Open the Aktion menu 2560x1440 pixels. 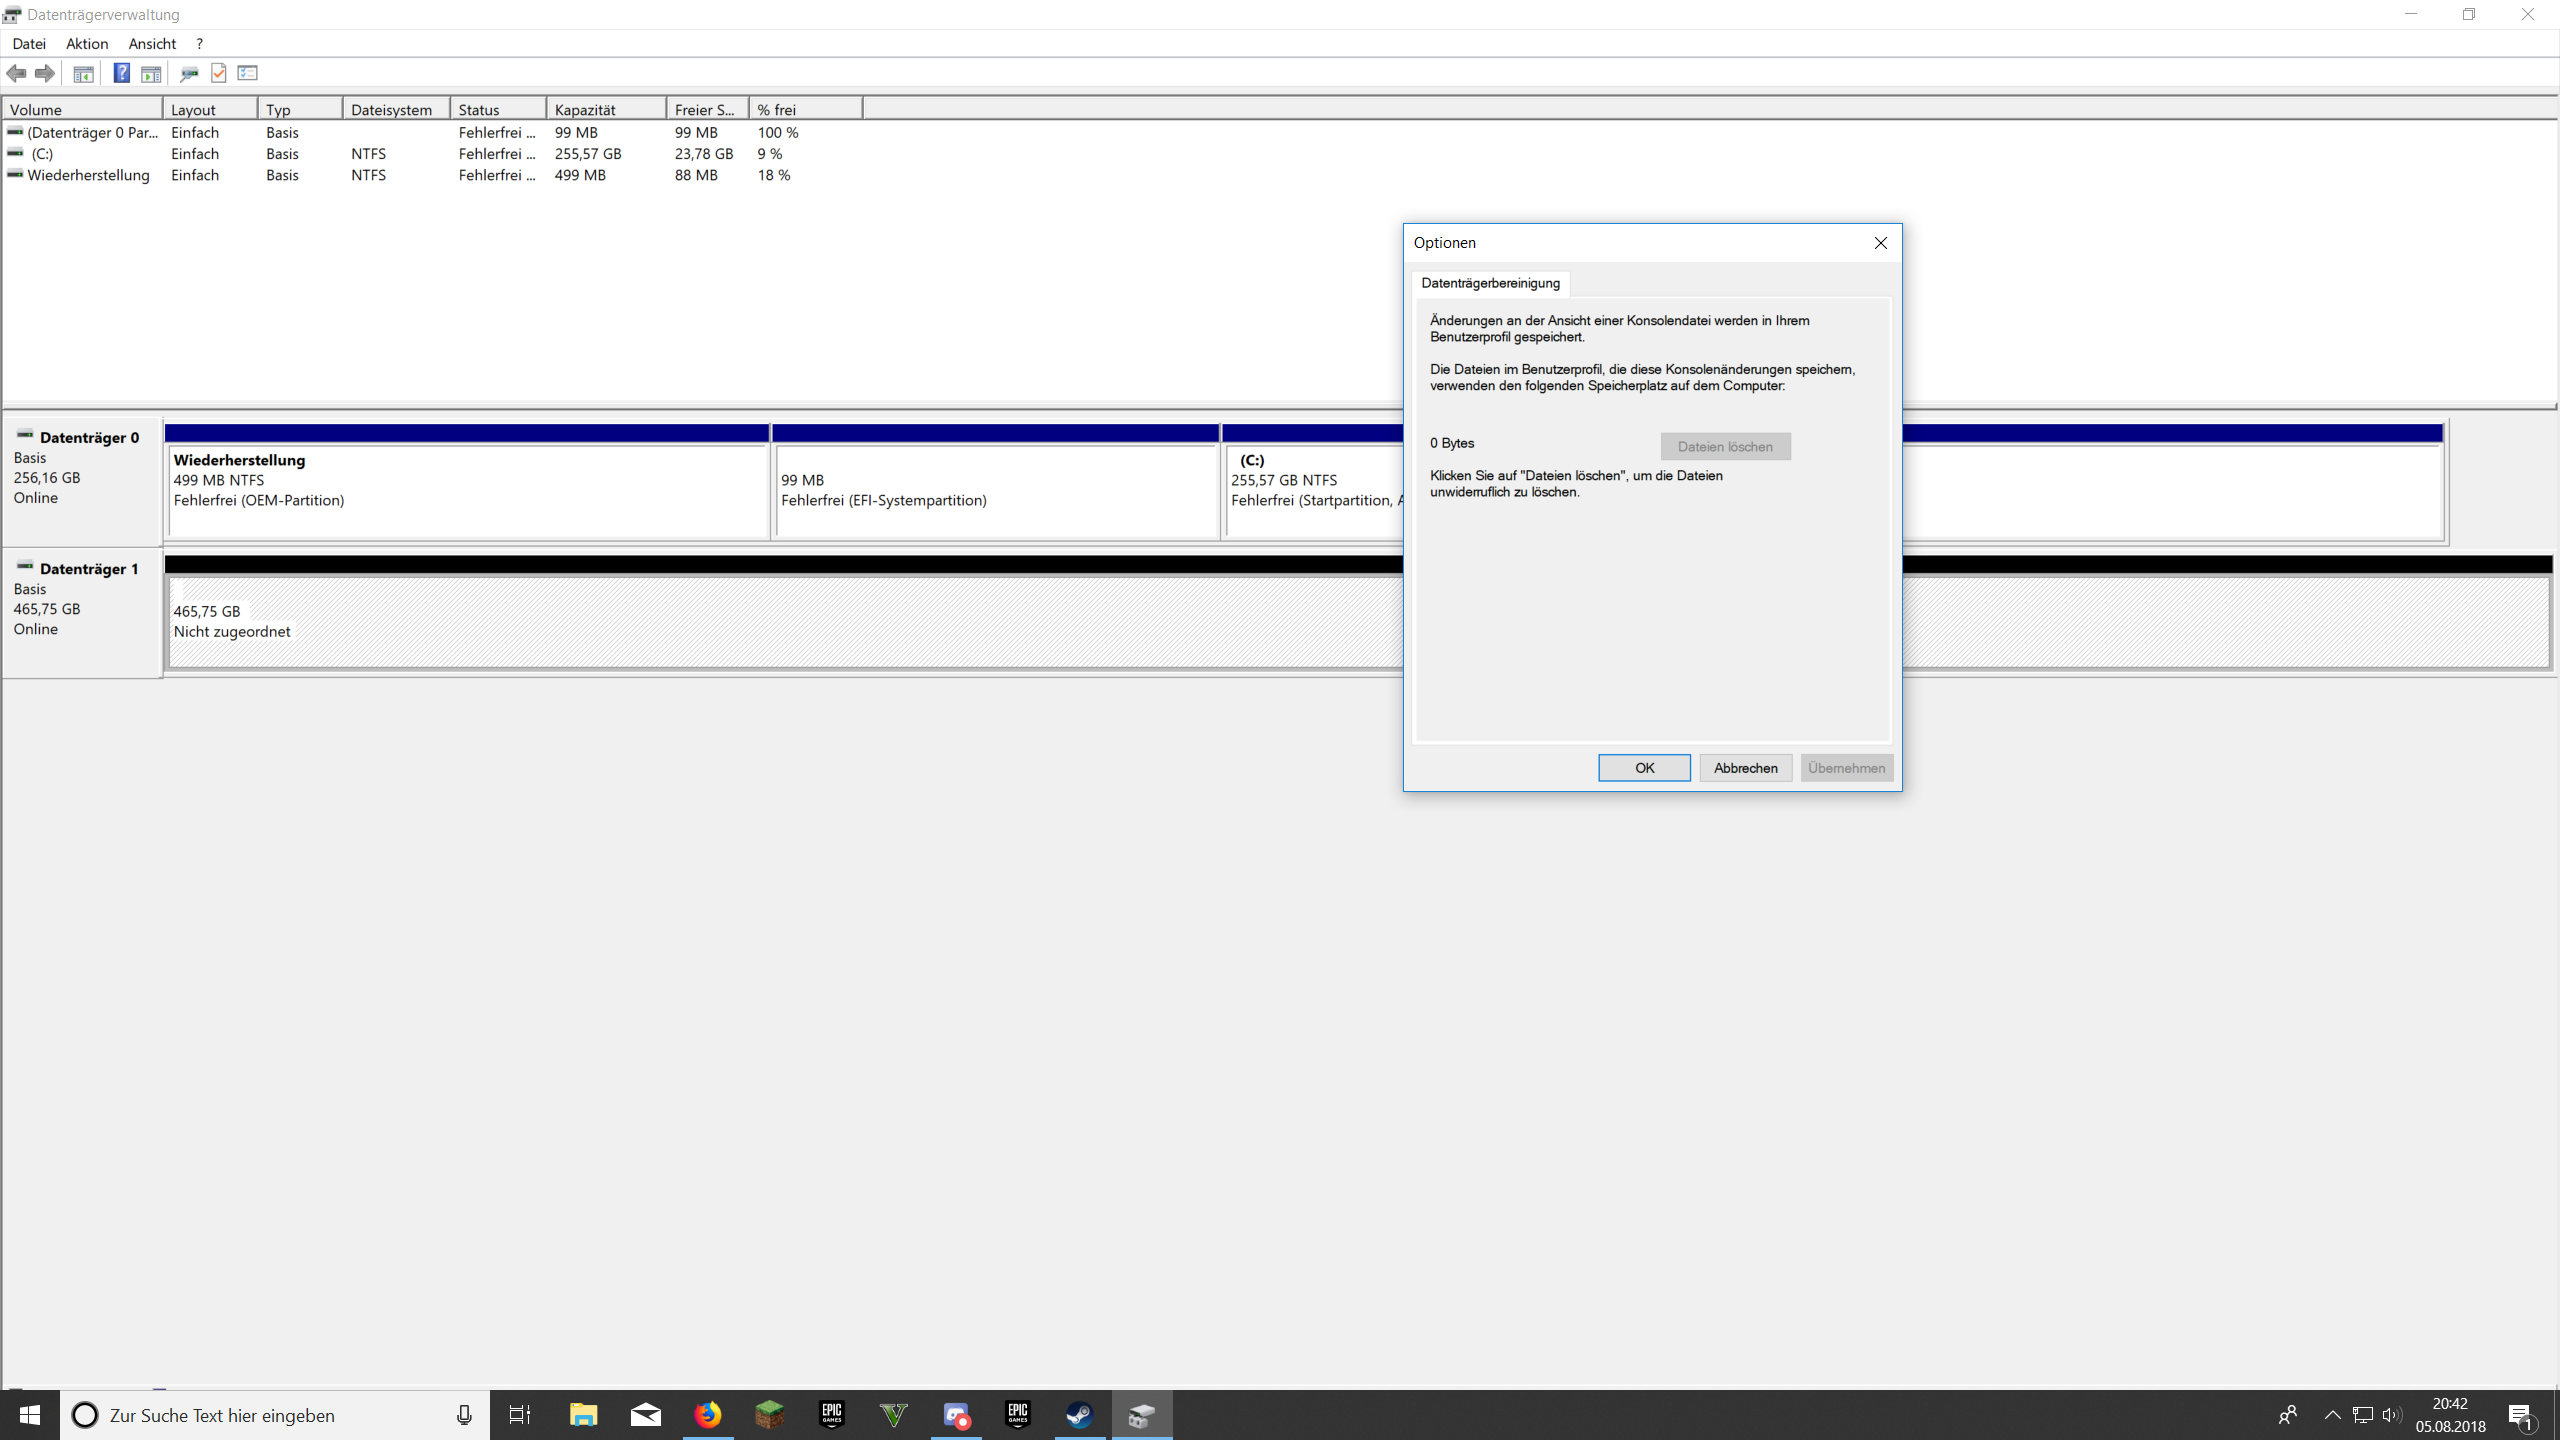(x=87, y=44)
